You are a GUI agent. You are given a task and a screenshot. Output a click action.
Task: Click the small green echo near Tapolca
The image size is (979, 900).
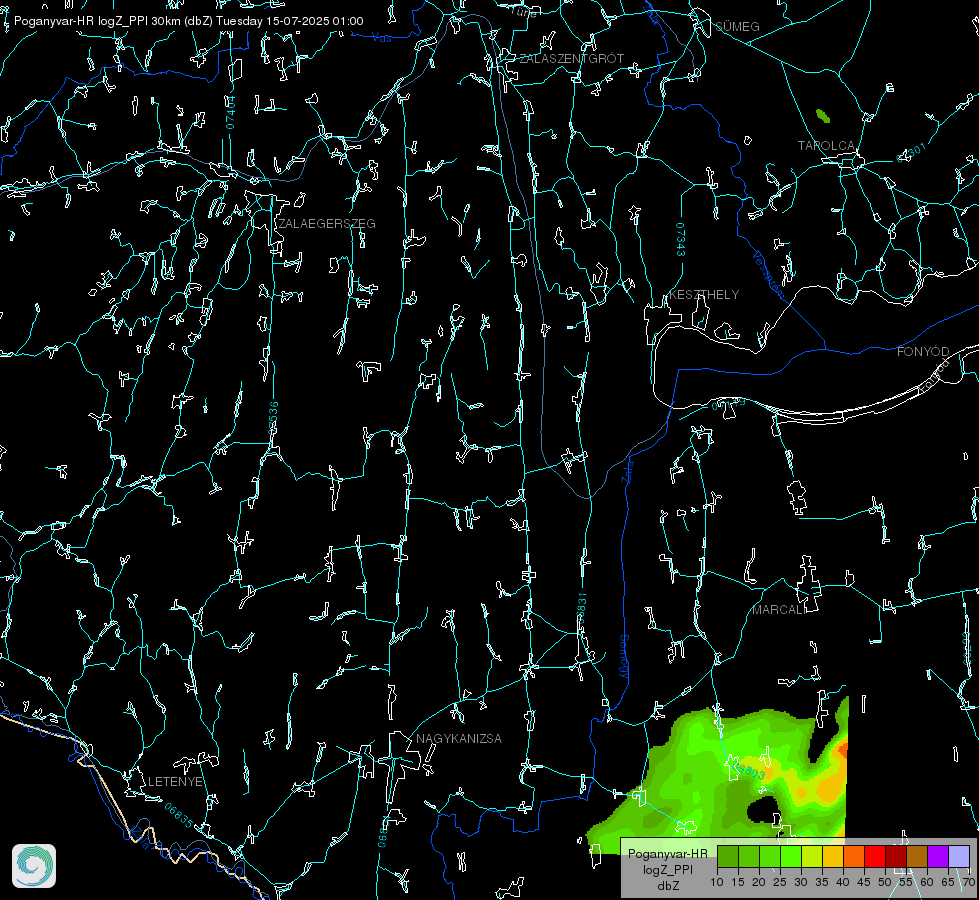coord(823,116)
